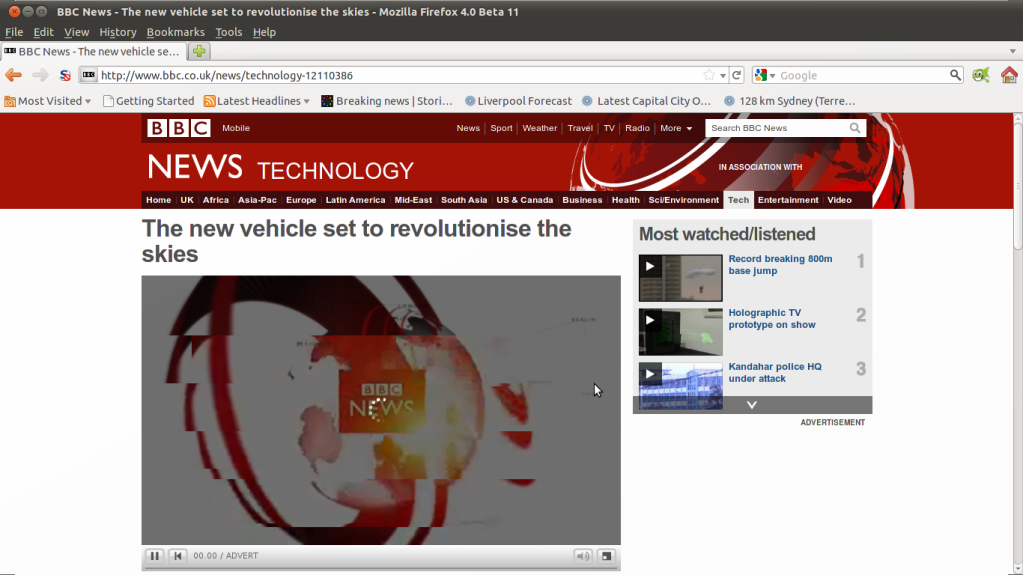The width and height of the screenshot is (1023, 575).
Task: Open the View menu
Action: pyautogui.click(x=76, y=32)
